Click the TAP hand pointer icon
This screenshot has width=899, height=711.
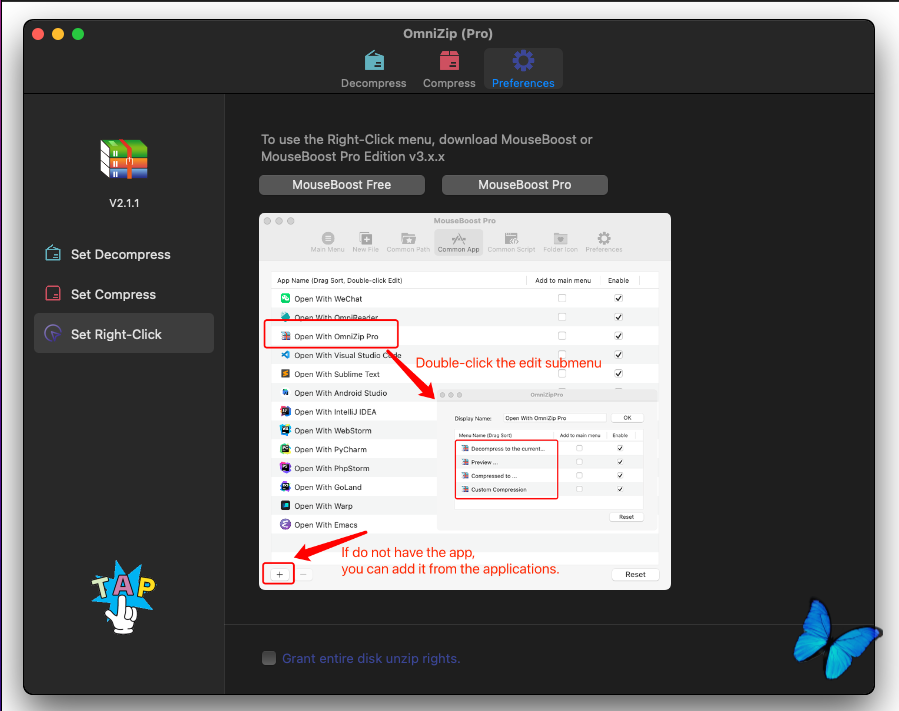point(123,597)
